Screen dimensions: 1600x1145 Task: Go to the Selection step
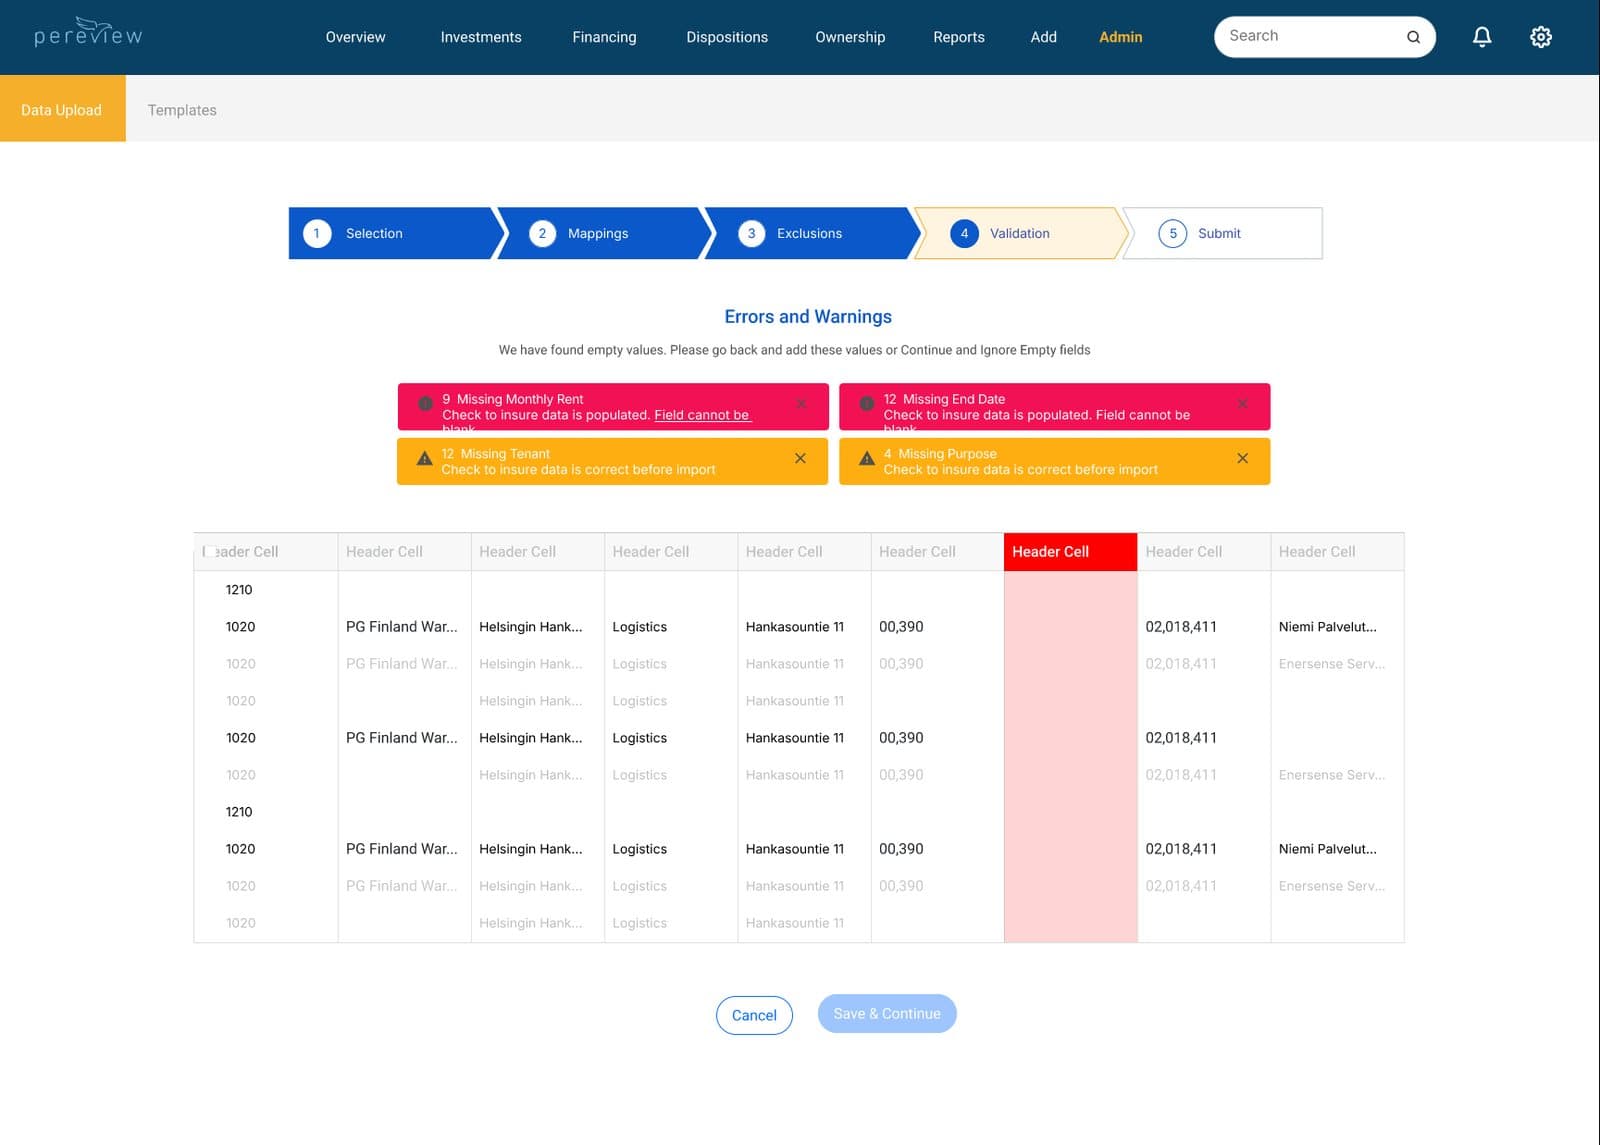click(393, 233)
